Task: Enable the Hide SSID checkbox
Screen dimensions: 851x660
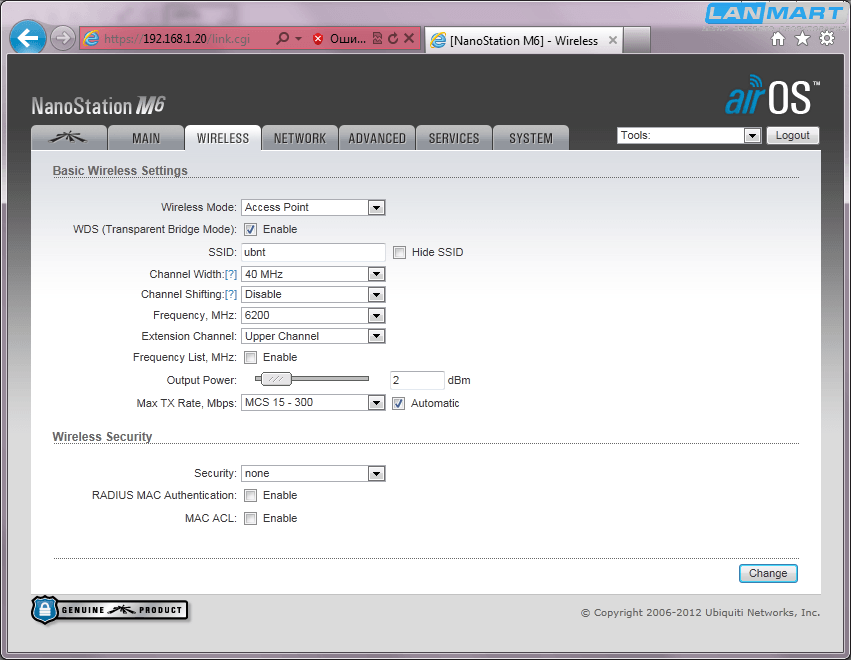Action: 399,252
